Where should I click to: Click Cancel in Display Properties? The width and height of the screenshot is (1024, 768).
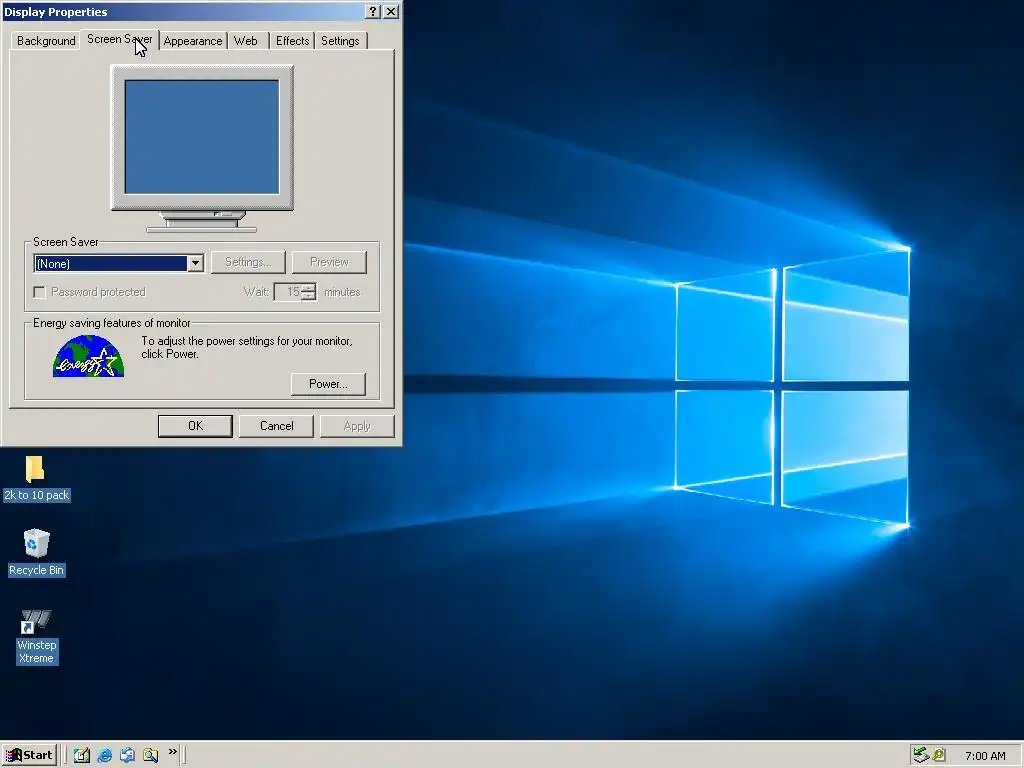coord(276,426)
